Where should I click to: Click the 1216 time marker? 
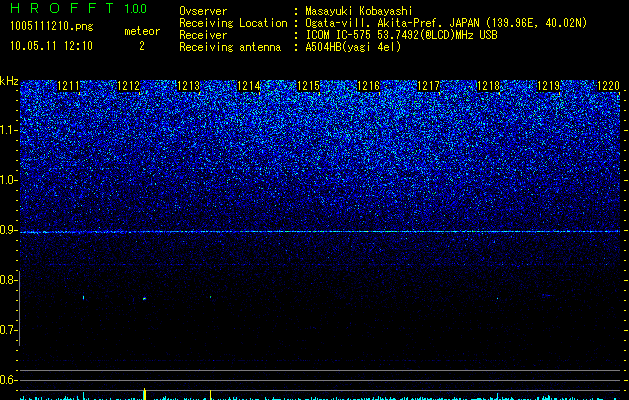point(368,86)
